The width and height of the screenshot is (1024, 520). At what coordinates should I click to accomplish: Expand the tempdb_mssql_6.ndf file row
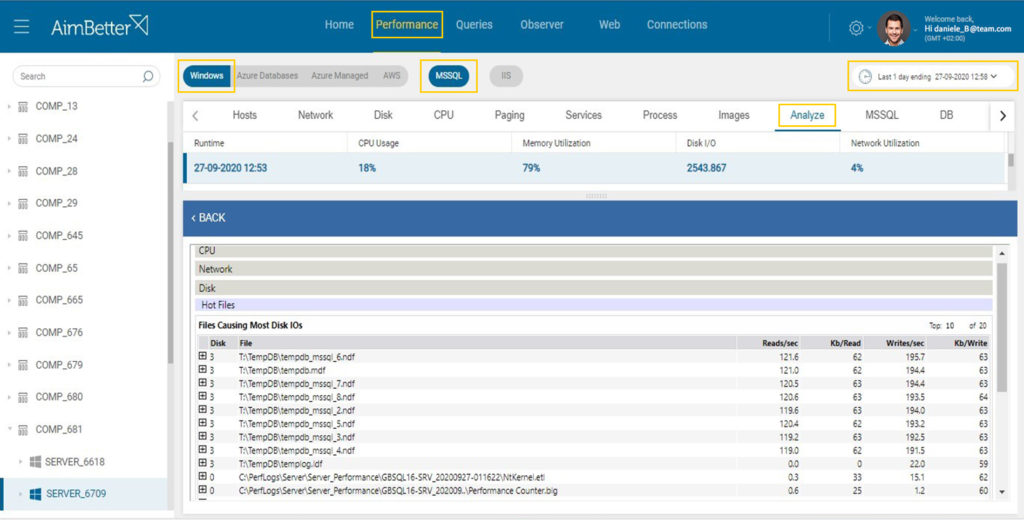click(202, 356)
